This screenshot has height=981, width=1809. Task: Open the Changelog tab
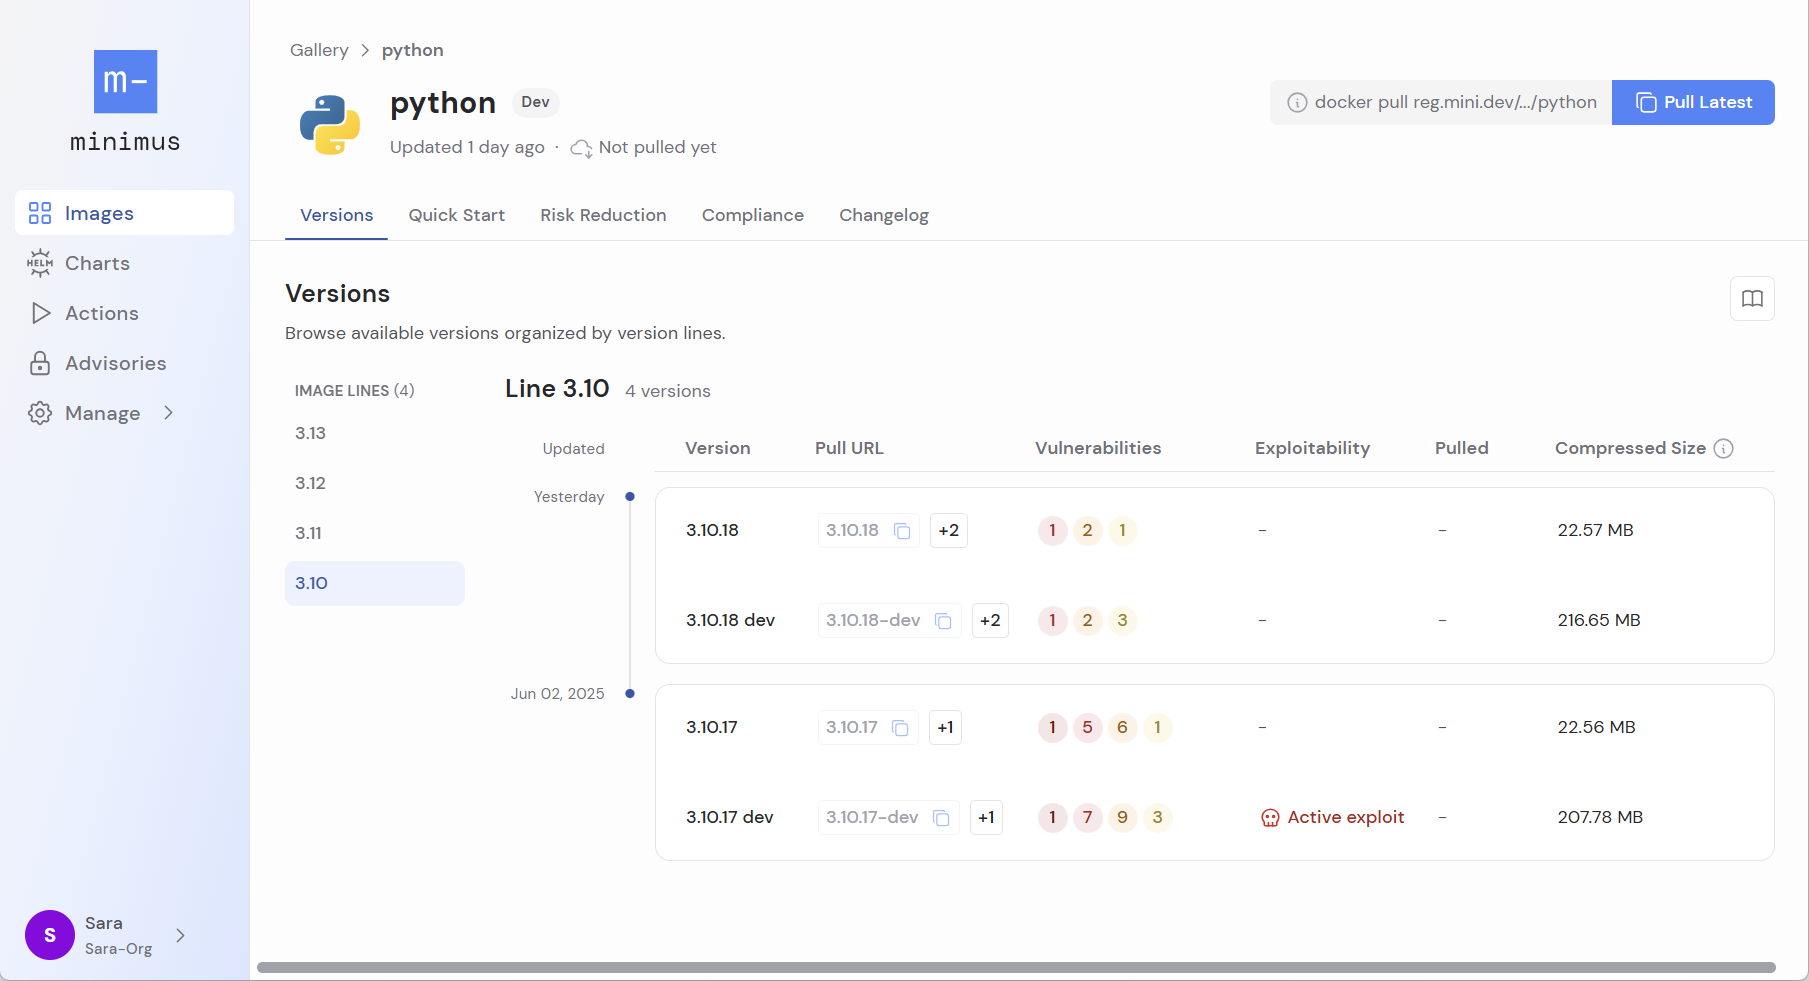pos(884,215)
